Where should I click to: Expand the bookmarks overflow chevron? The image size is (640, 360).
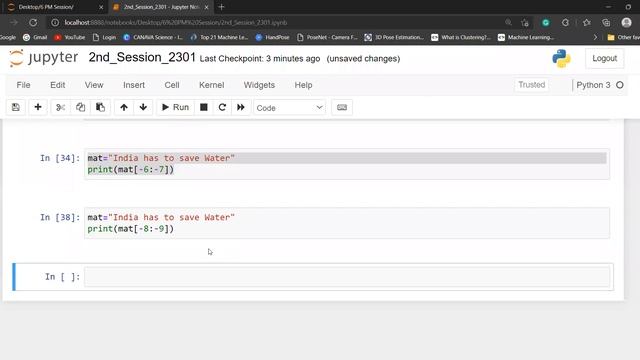(x=595, y=37)
